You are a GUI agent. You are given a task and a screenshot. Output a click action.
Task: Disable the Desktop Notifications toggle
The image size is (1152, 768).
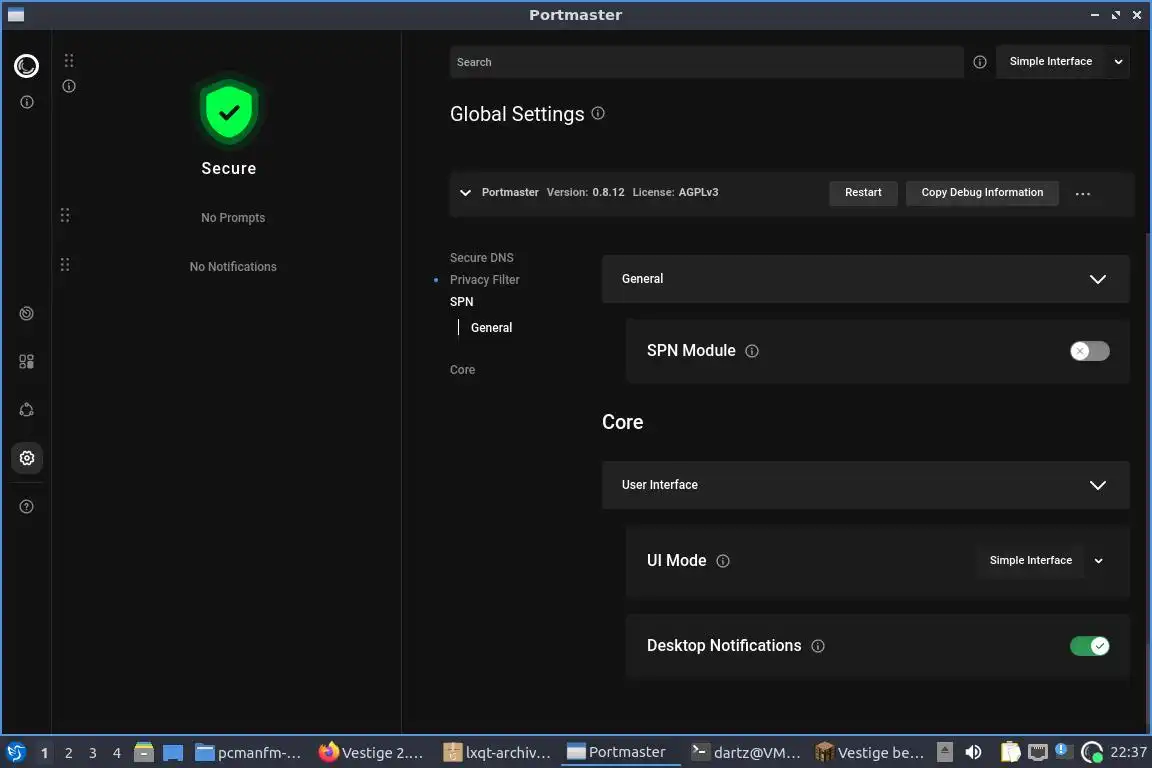pos(1090,646)
